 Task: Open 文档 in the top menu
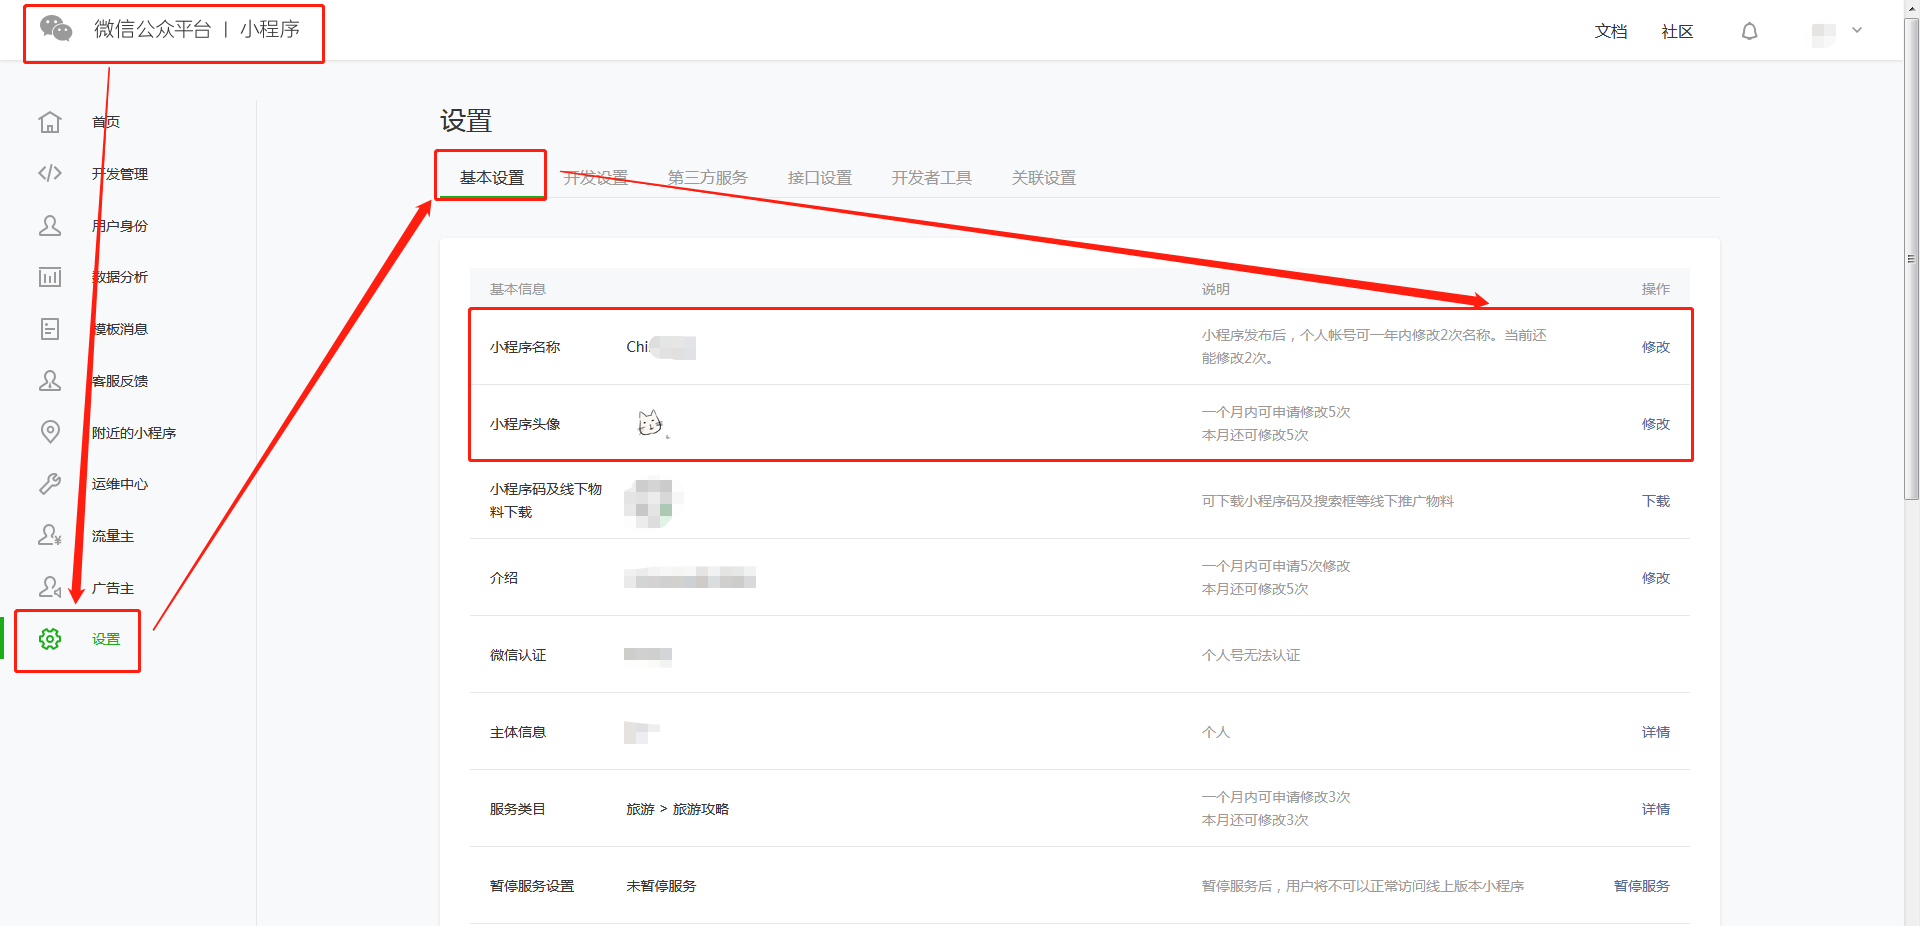pyautogui.click(x=1611, y=31)
